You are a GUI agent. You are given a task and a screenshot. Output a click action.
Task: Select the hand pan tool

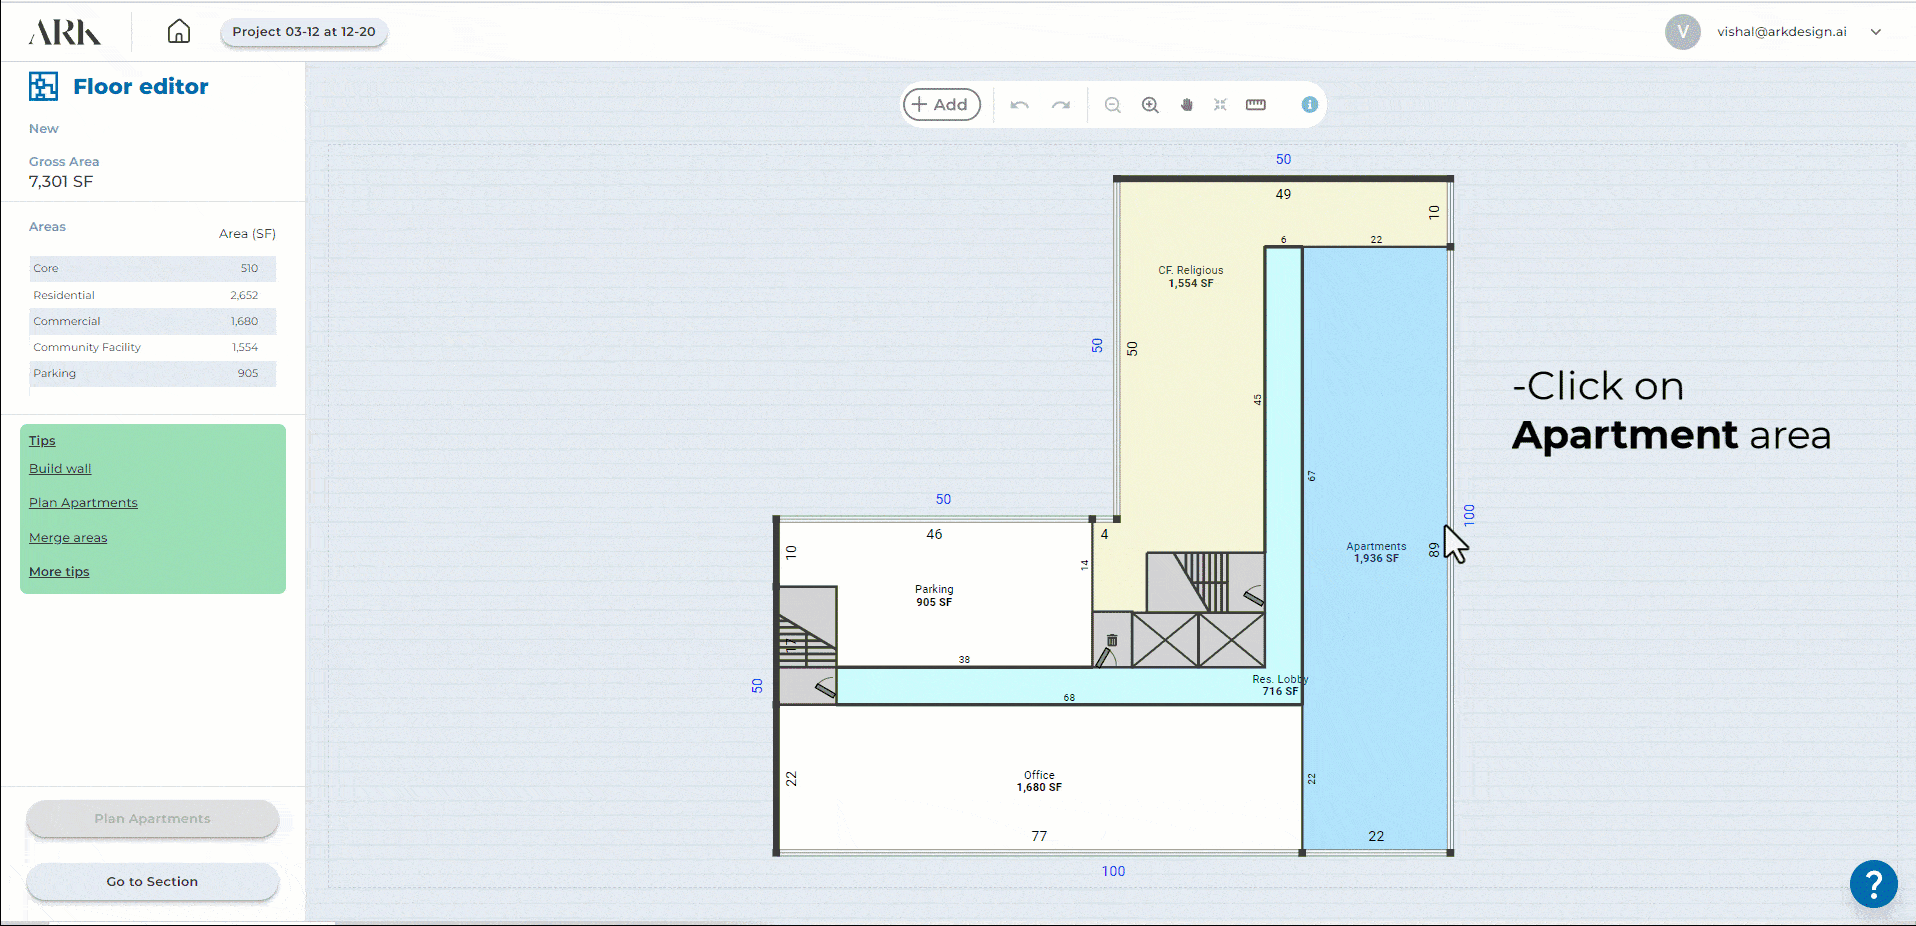click(1187, 105)
